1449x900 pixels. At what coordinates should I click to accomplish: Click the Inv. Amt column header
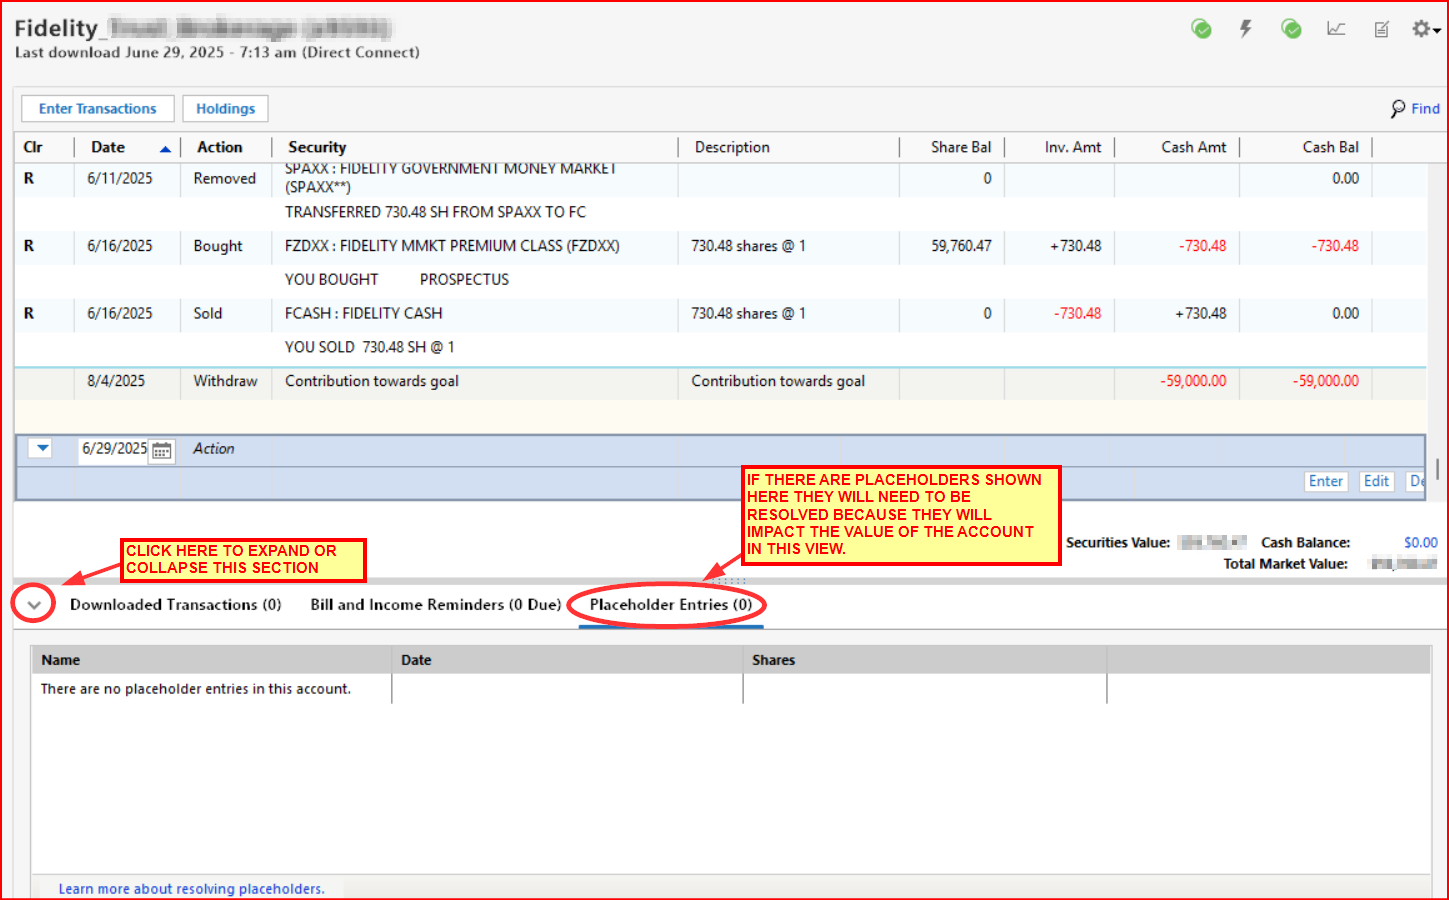coord(1073,147)
